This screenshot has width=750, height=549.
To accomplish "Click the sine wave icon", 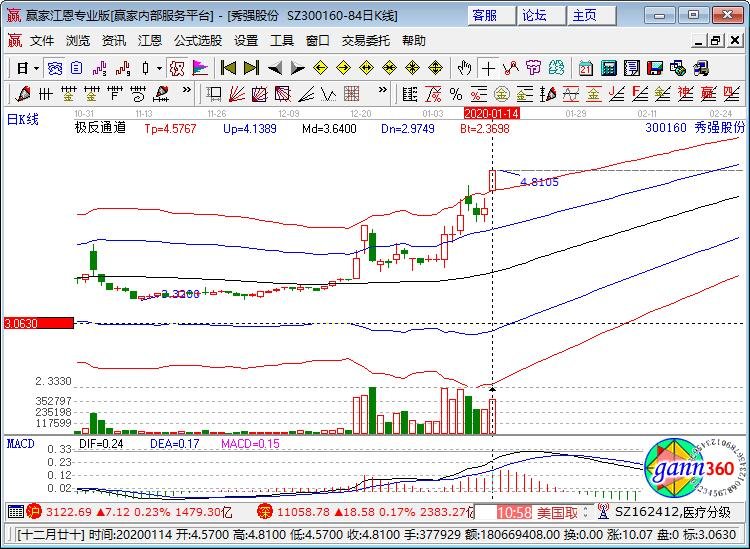I will tap(571, 94).
